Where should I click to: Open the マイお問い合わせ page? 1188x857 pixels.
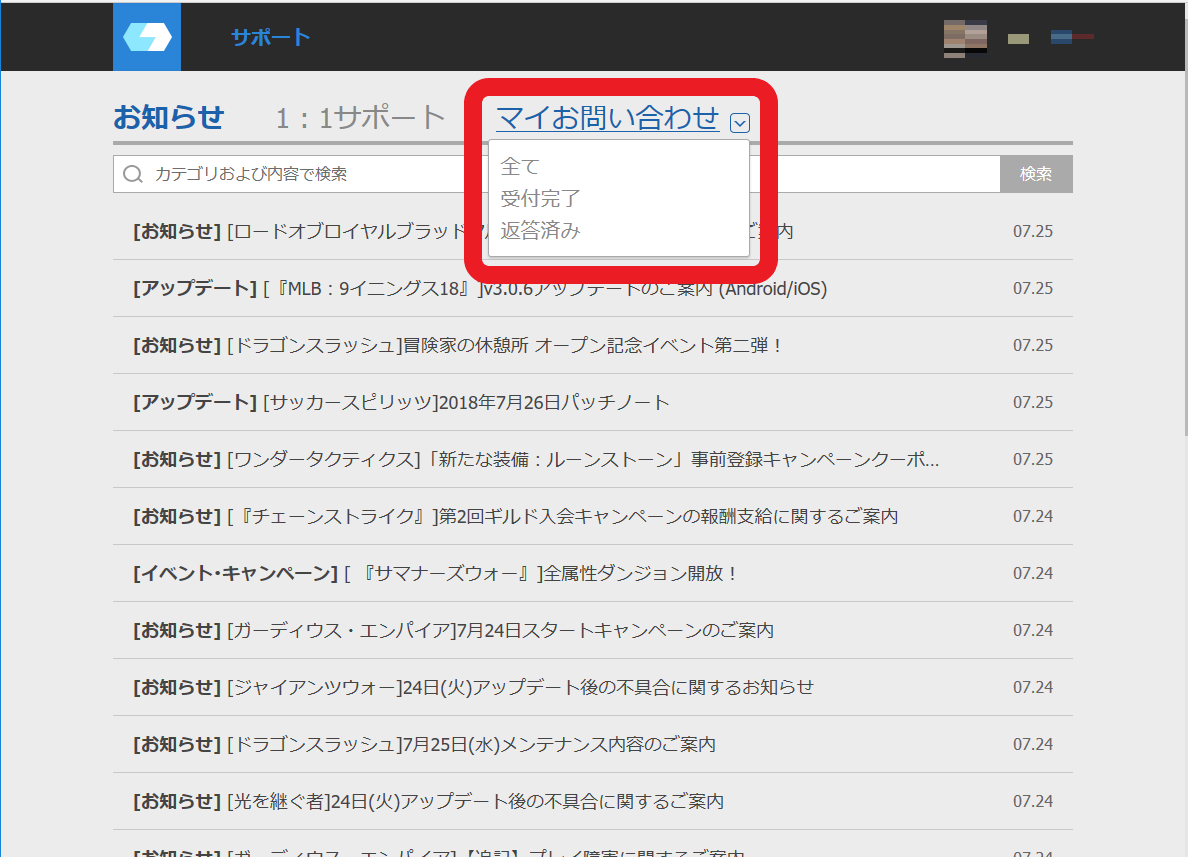click(609, 117)
